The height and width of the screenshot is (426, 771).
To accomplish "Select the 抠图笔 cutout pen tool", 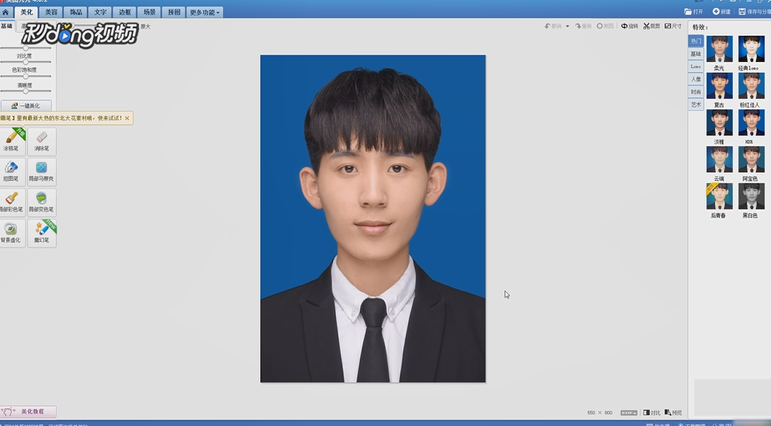I will click(11, 172).
